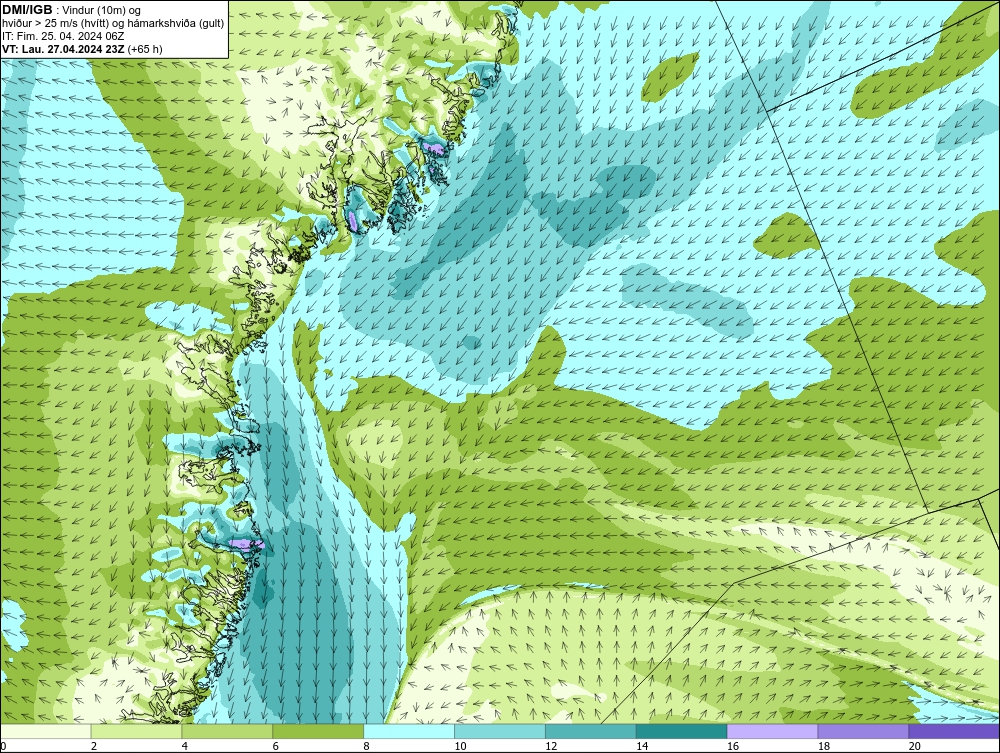
Task: Select the 6–8 m/s olive green swatch
Action: pos(318,731)
